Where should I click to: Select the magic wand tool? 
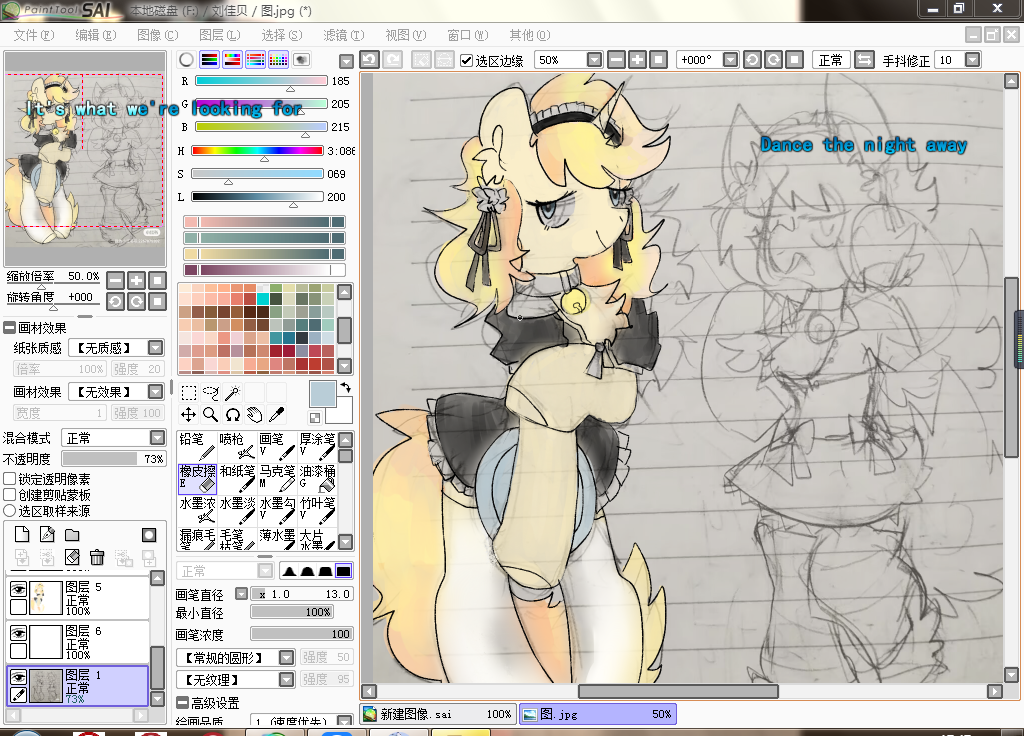tap(232, 392)
